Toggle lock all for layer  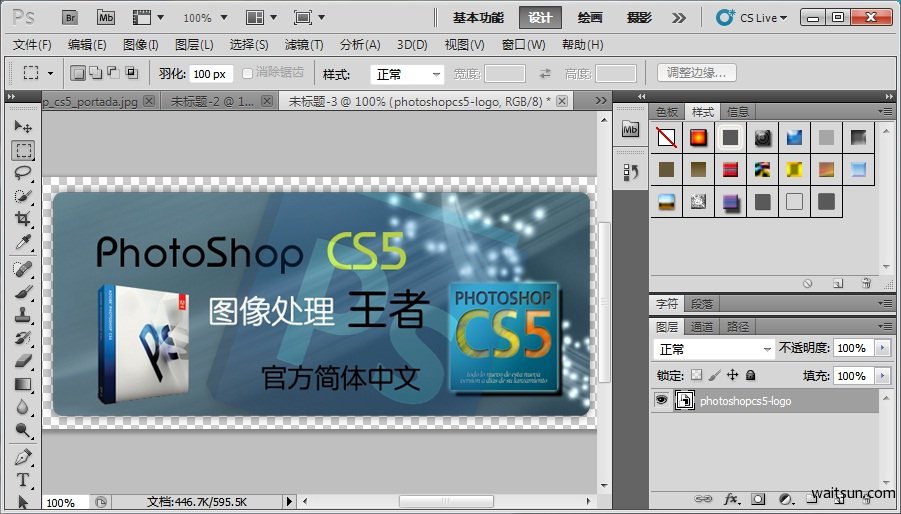tap(750, 375)
